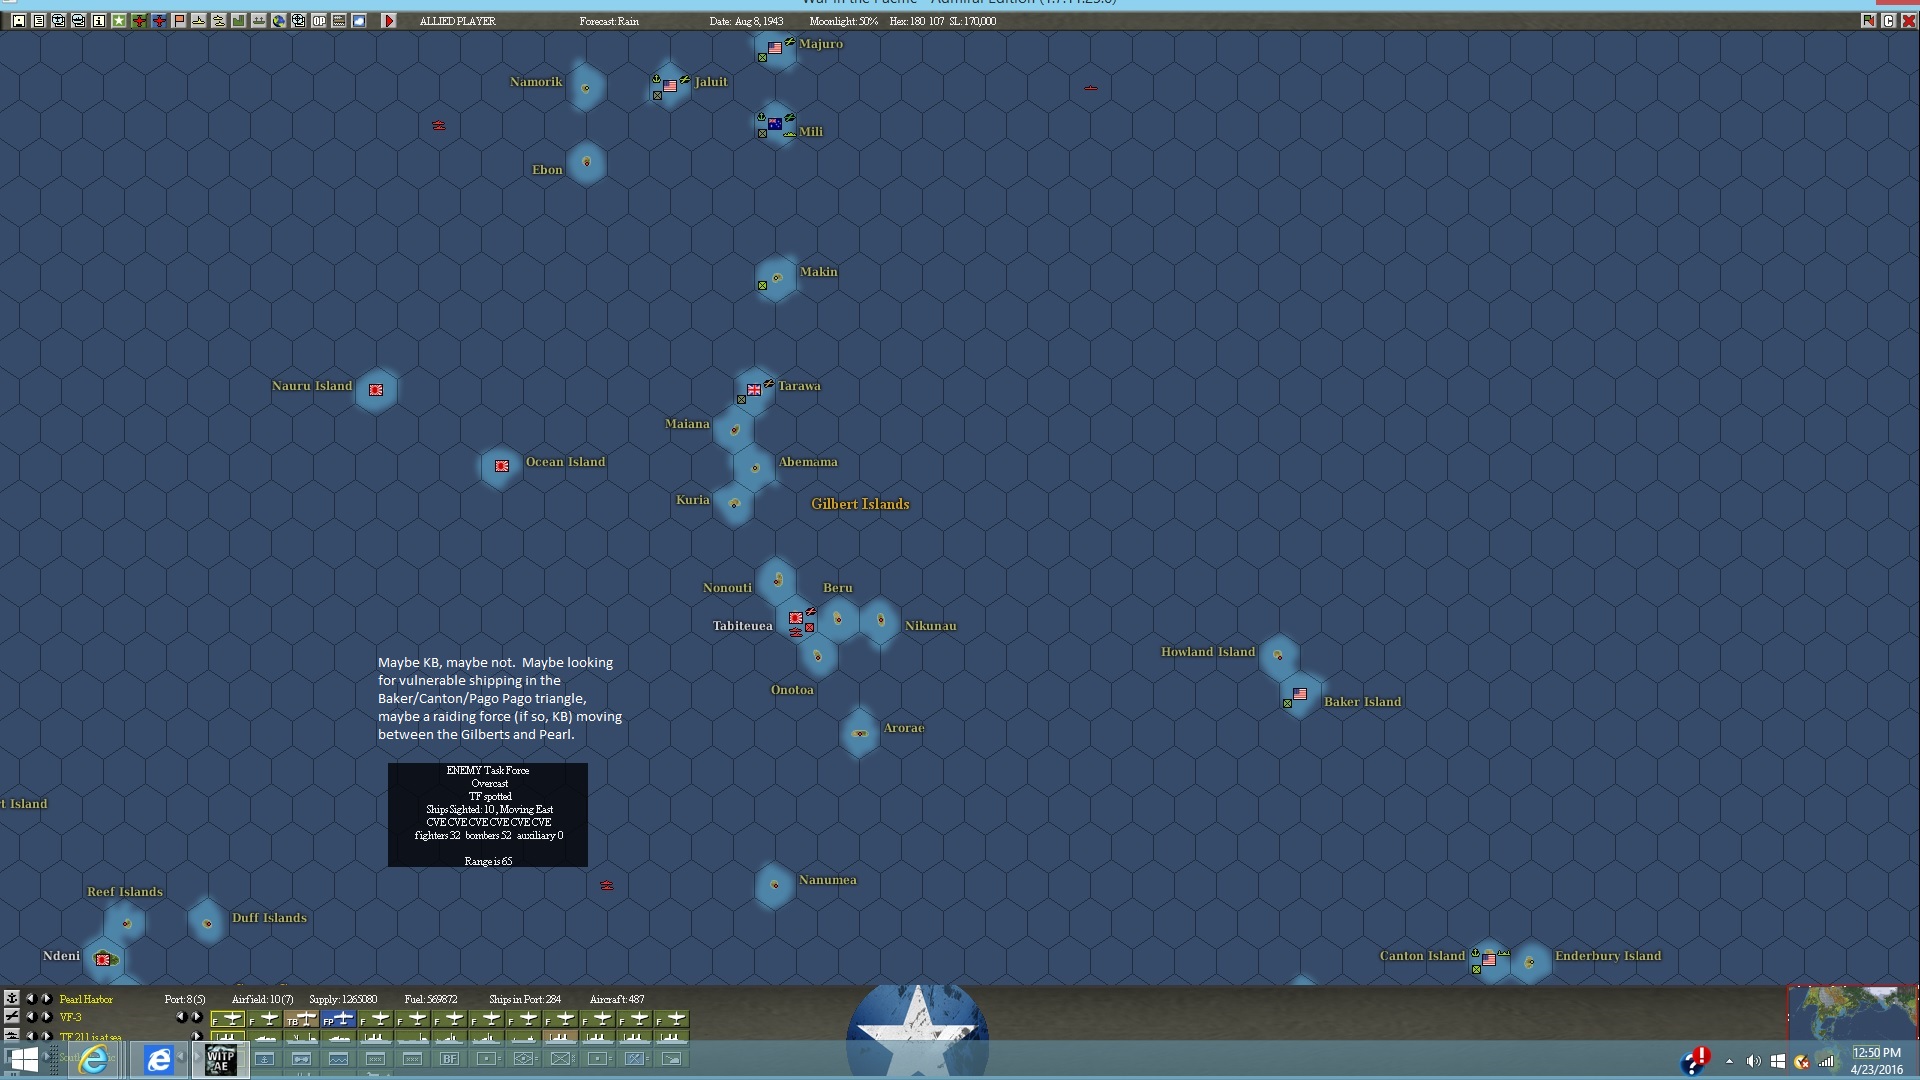Click the red R icon top right
The width and height of the screenshot is (1920, 1080).
click(1868, 20)
